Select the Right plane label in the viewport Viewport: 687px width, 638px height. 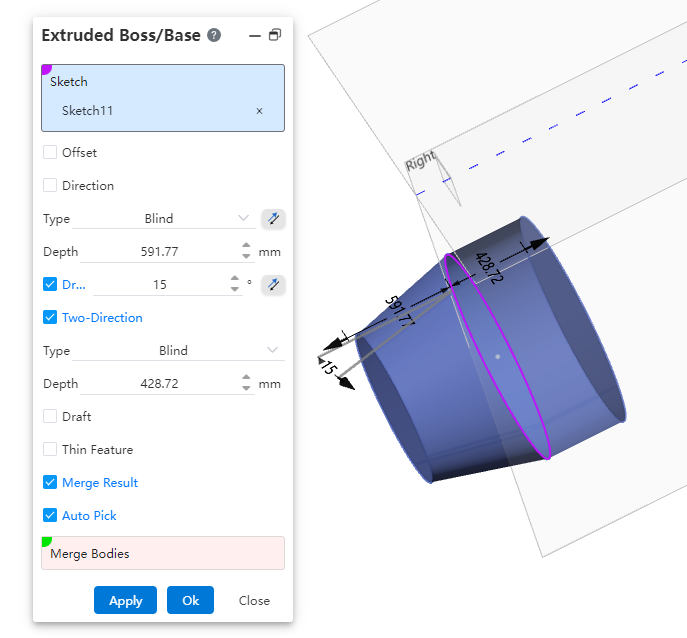coord(421,161)
